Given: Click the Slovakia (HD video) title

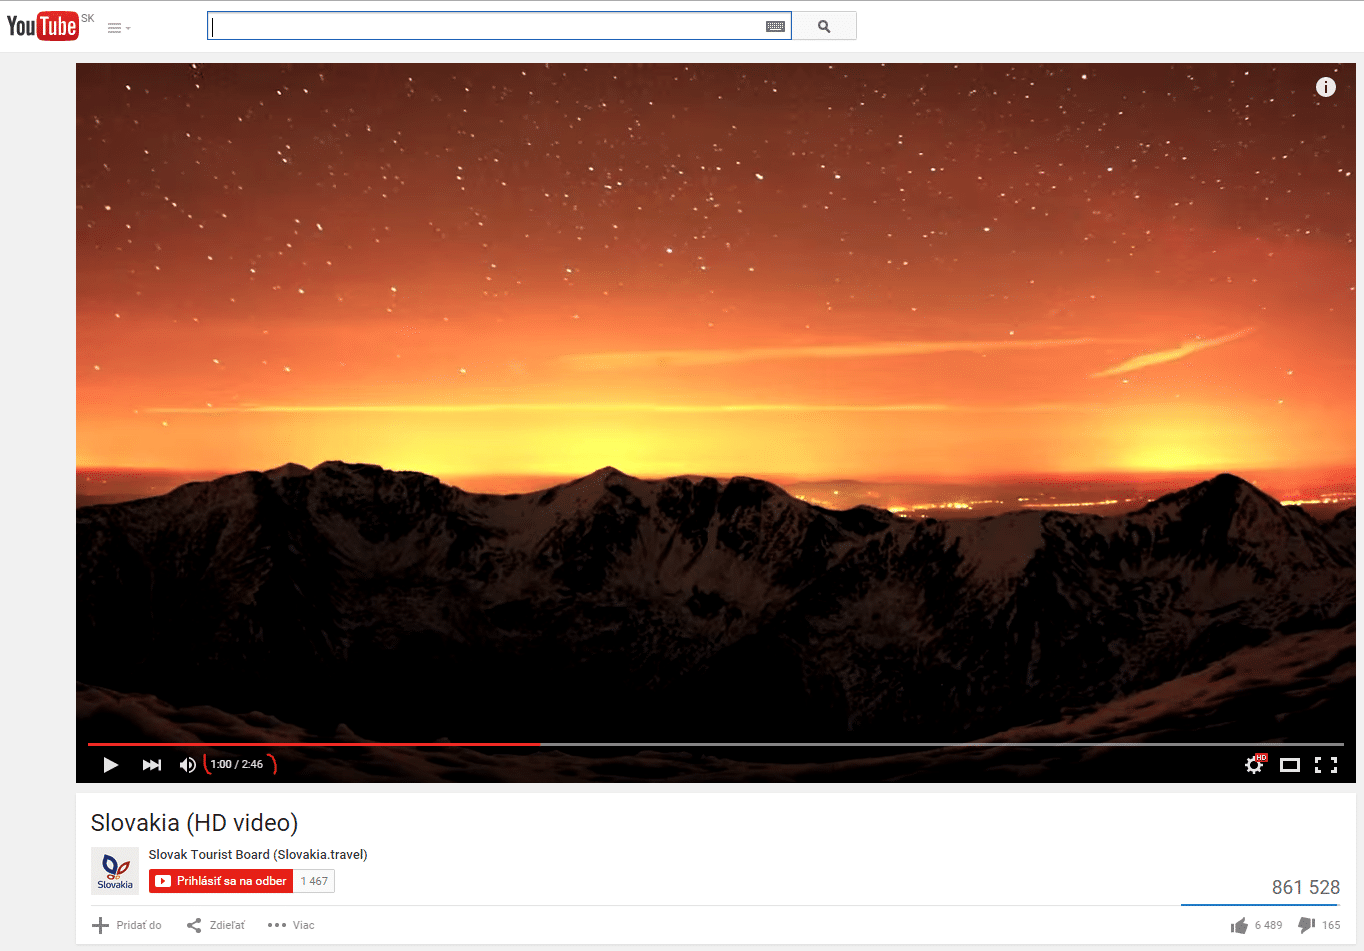Looking at the screenshot, I should pyautogui.click(x=195, y=823).
